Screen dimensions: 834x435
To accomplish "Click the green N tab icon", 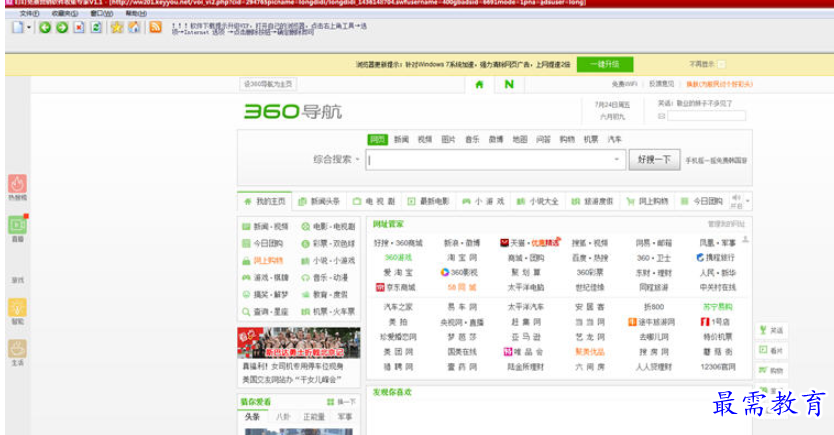I will [509, 84].
